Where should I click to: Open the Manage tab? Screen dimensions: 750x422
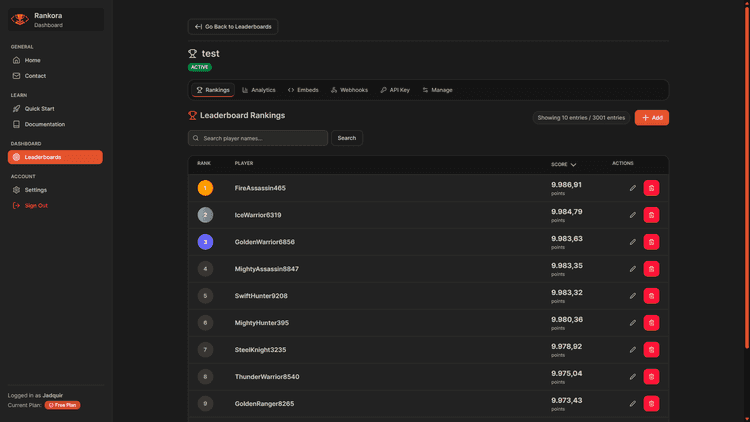tap(437, 90)
